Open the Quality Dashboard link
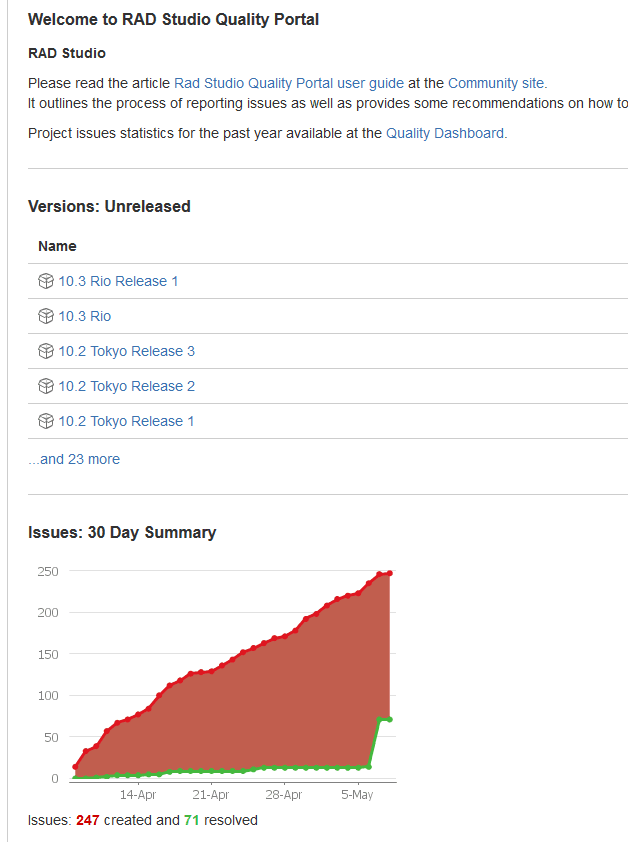This screenshot has height=842, width=628. pyautogui.click(x=445, y=133)
